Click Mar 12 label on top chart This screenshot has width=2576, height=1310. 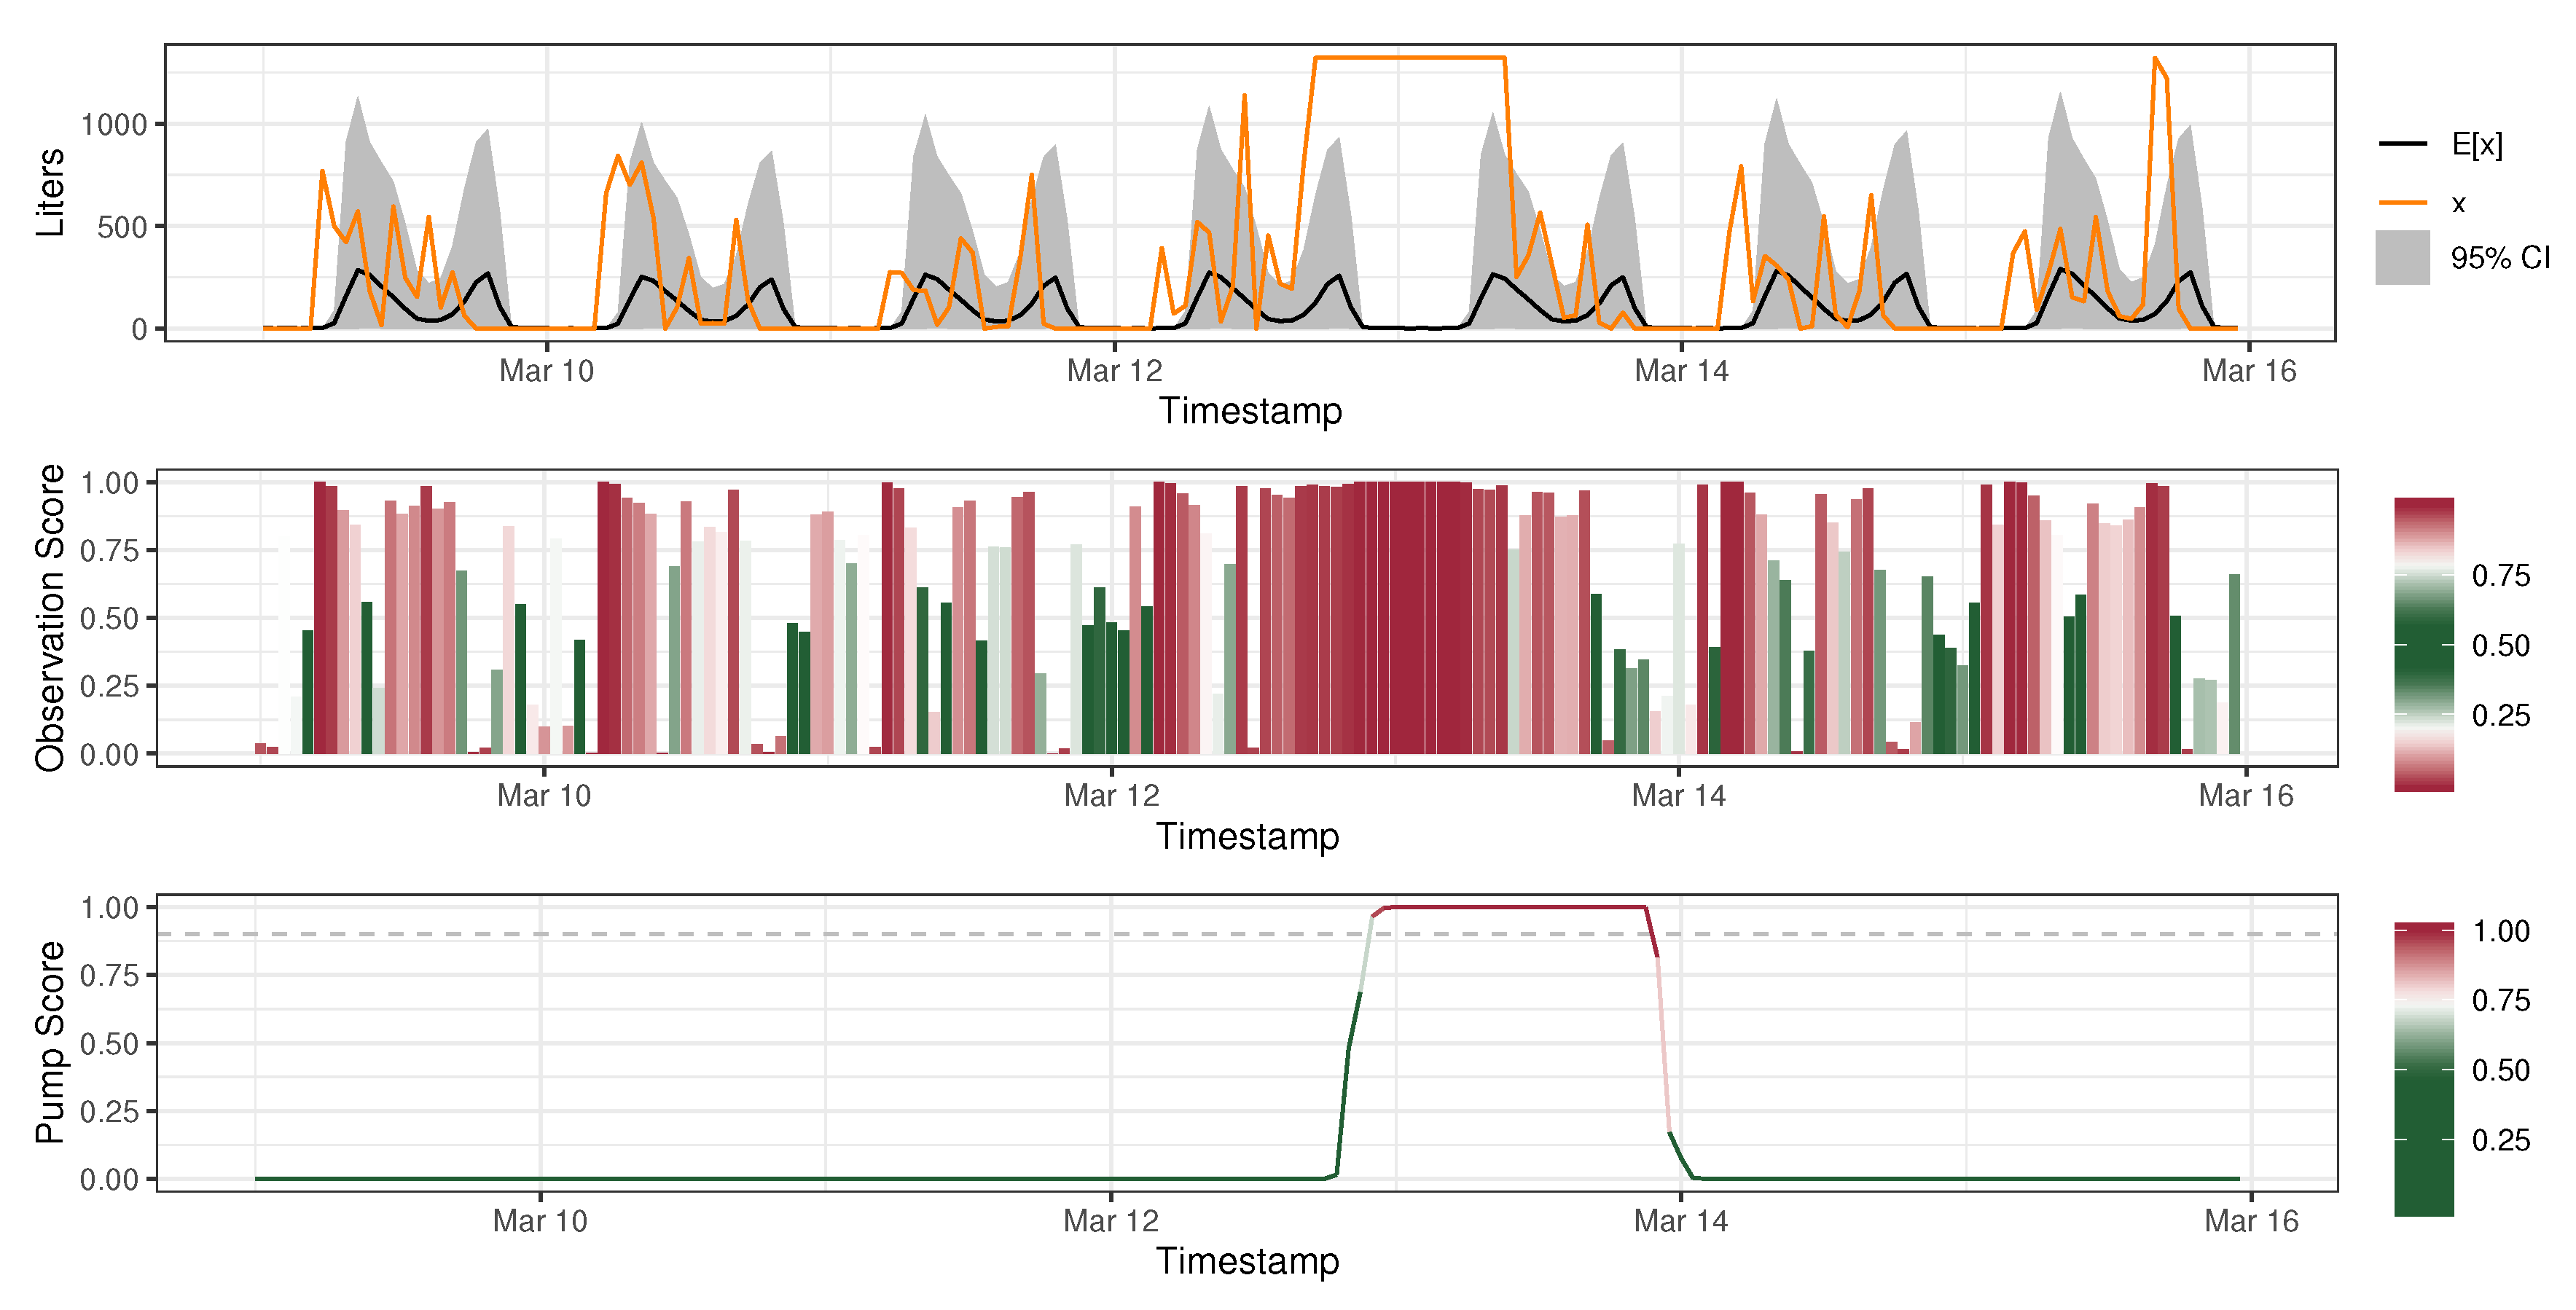[1114, 371]
